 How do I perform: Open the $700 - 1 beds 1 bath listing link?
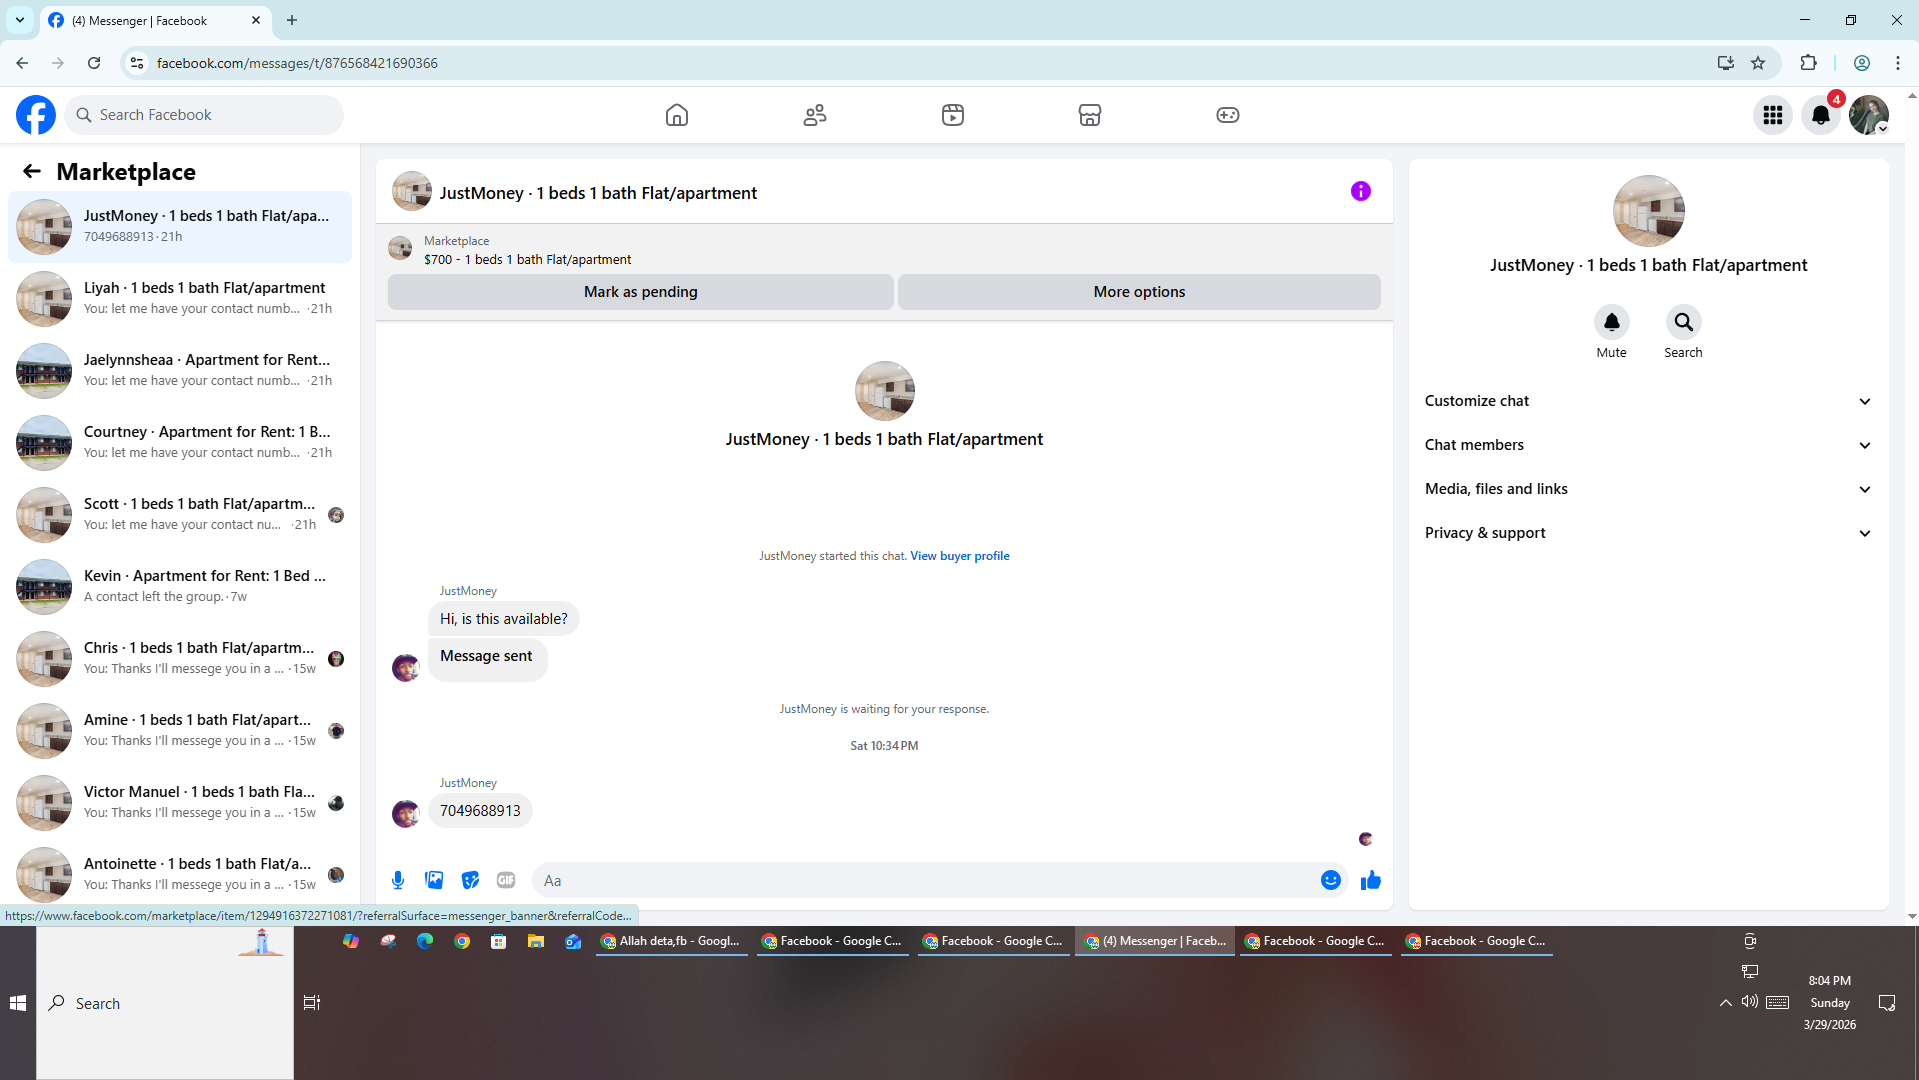(x=527, y=260)
